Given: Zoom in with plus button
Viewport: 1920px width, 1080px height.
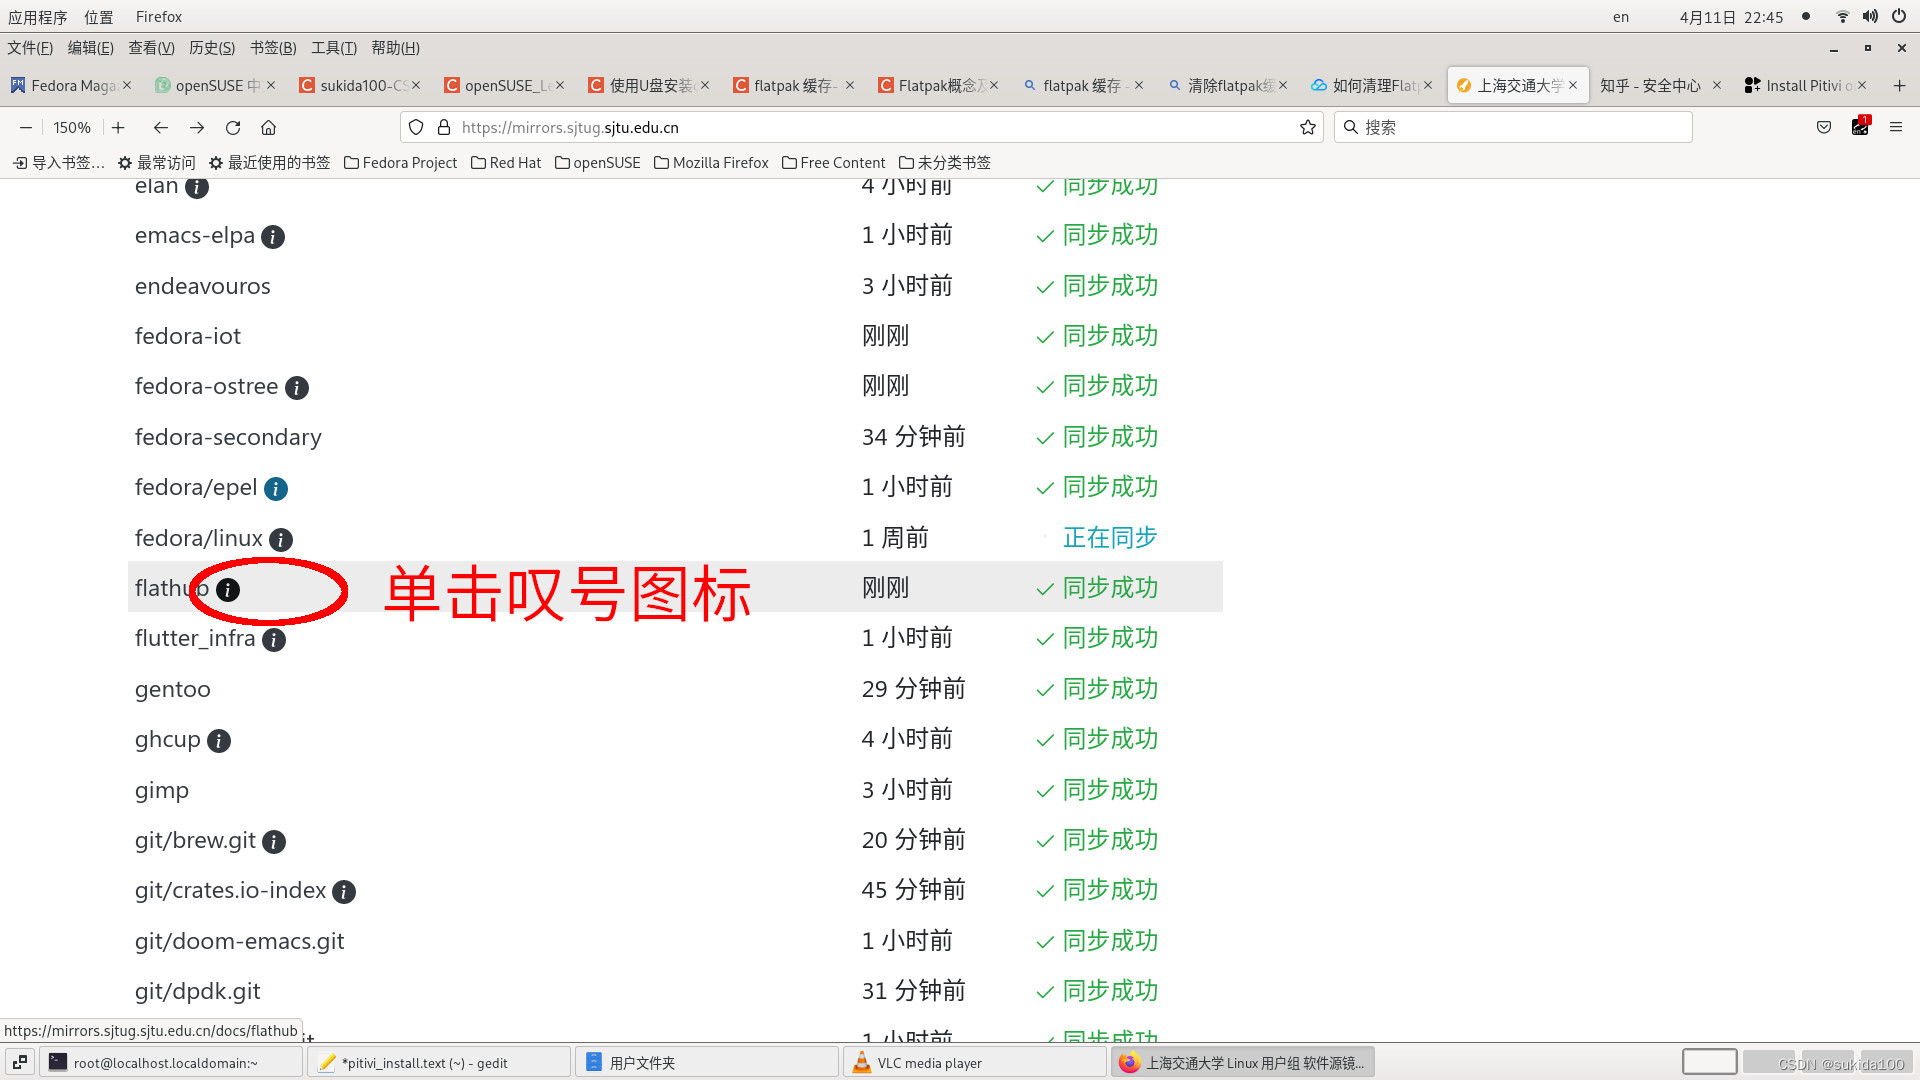Looking at the screenshot, I should point(118,128).
